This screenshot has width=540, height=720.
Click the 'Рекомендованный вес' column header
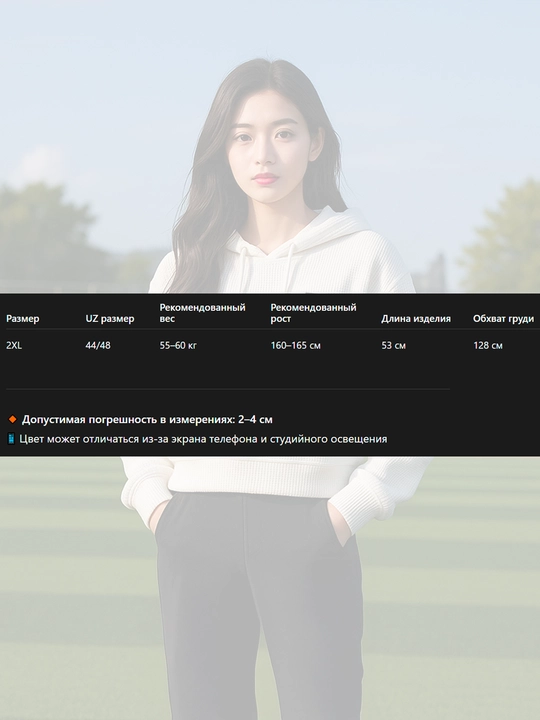point(202,313)
